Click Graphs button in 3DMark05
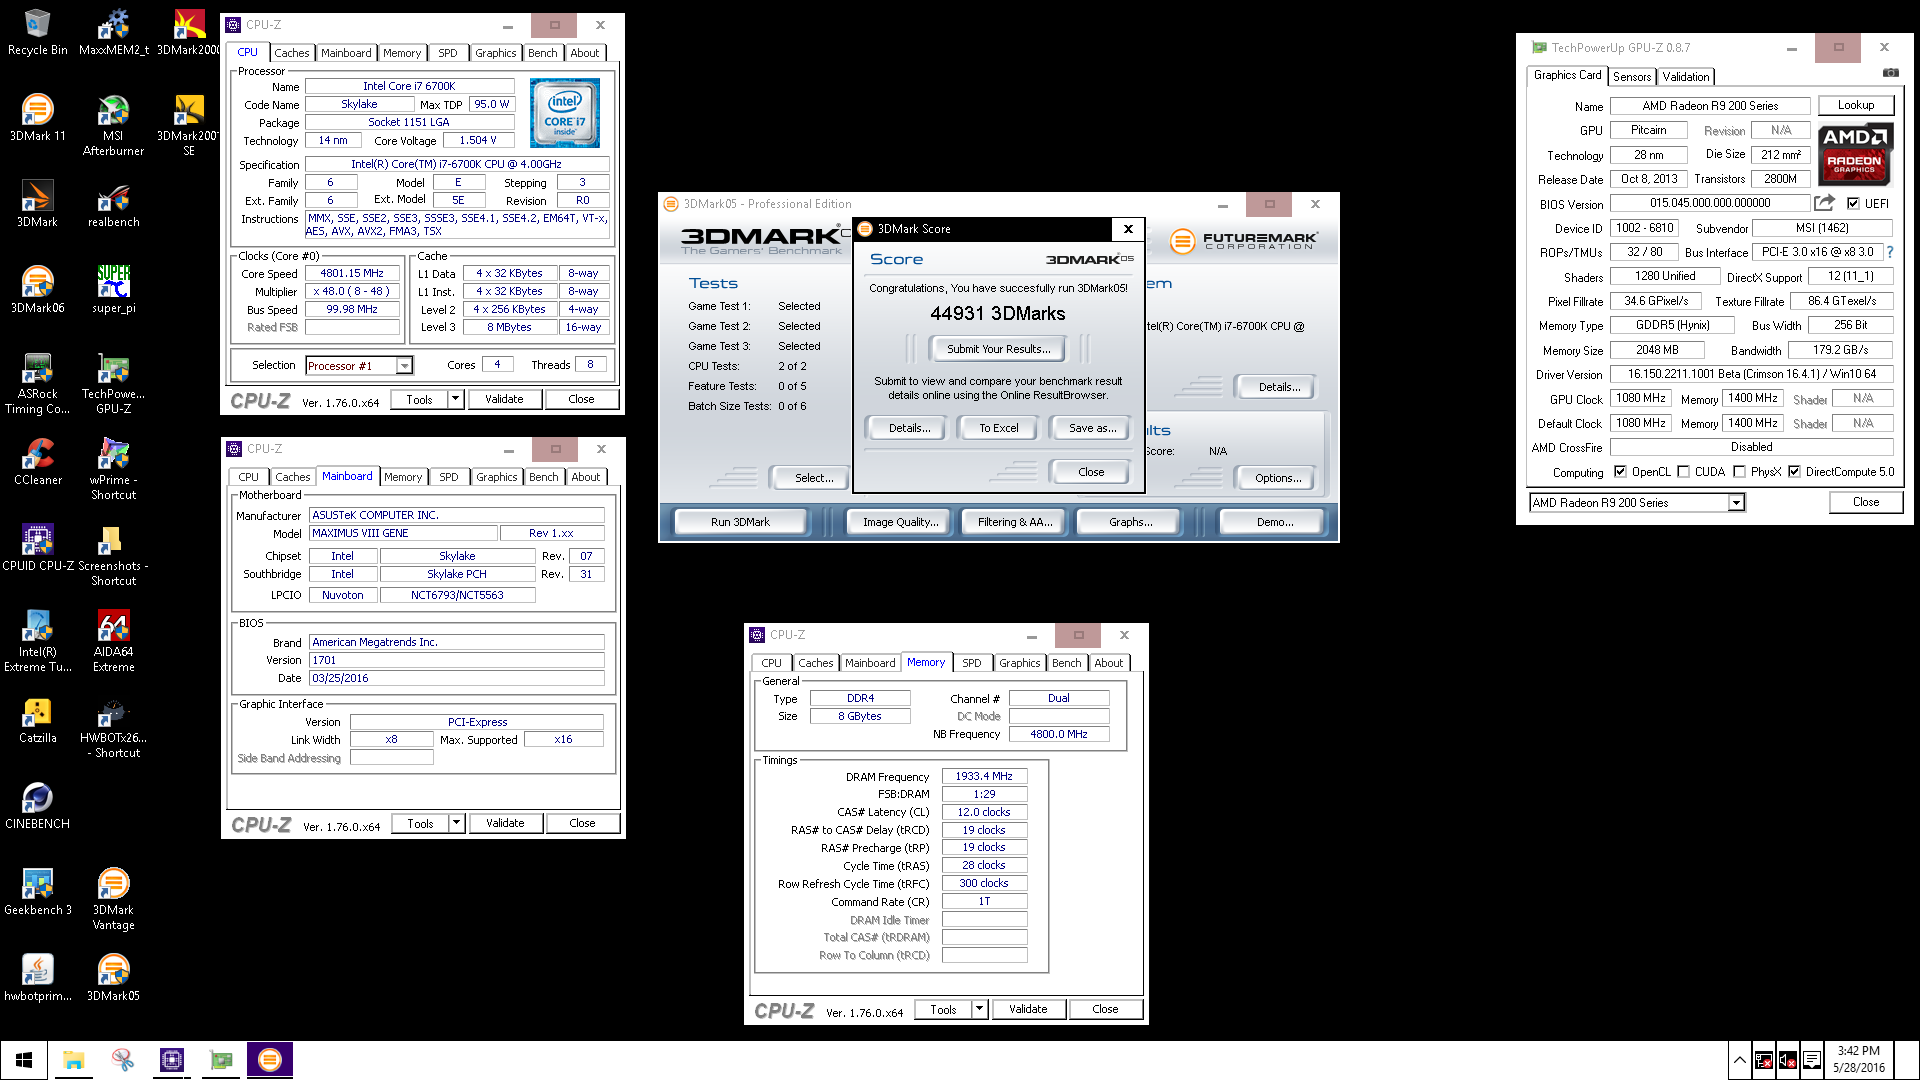 [1130, 522]
